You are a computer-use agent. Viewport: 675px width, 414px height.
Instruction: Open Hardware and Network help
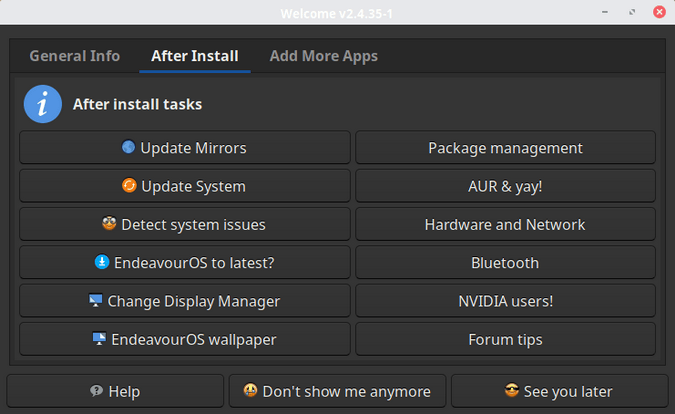pyautogui.click(x=505, y=225)
